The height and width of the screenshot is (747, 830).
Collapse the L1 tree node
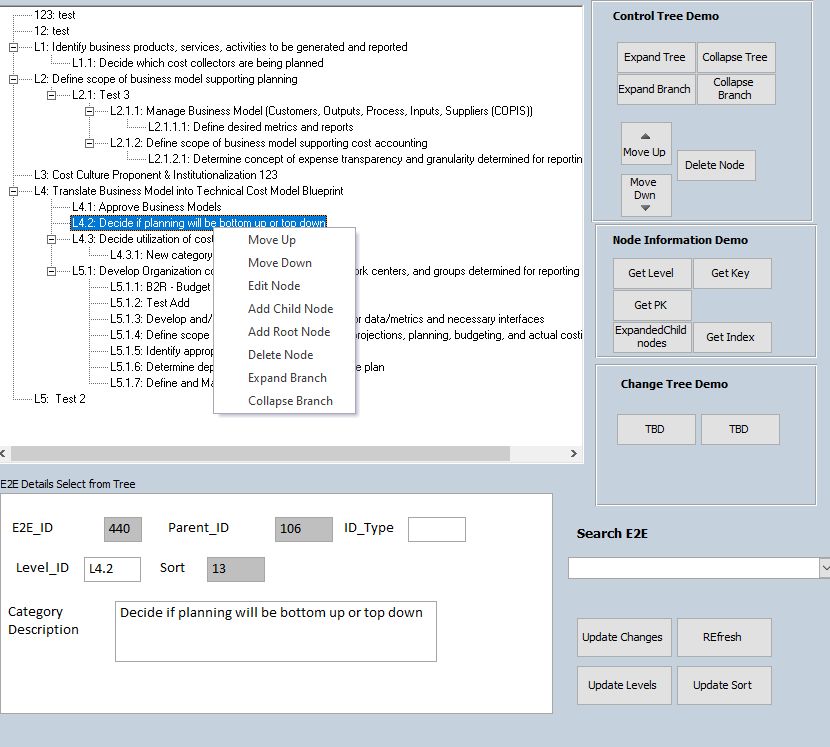tap(13, 47)
